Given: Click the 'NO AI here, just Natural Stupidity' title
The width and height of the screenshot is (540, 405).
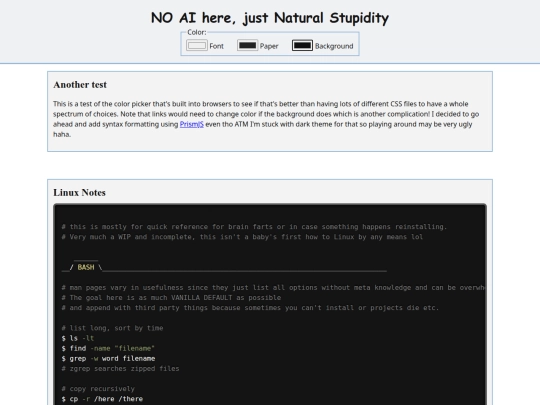Looking at the screenshot, I should tap(270, 18).
